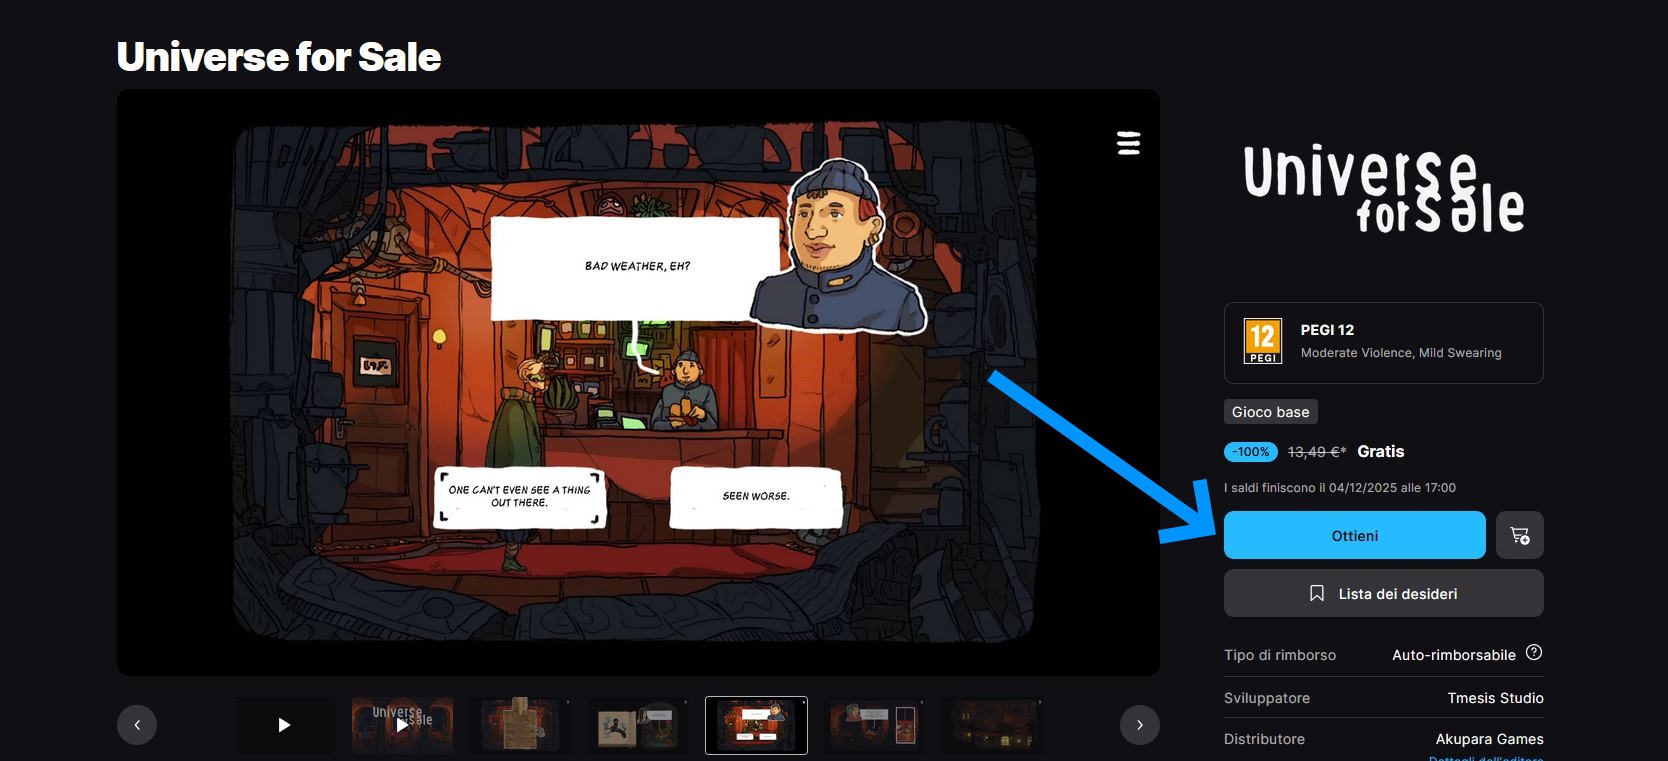Click the Gioco base tag
The image size is (1668, 761).
tap(1270, 412)
